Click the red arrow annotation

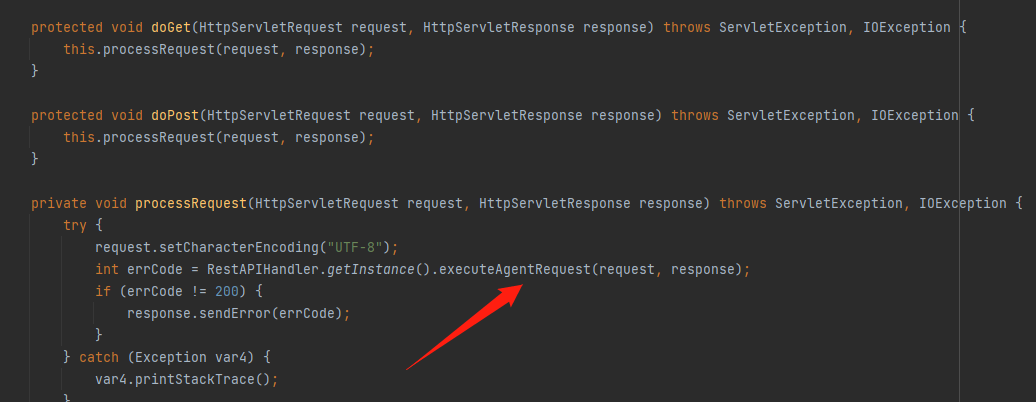click(x=462, y=326)
